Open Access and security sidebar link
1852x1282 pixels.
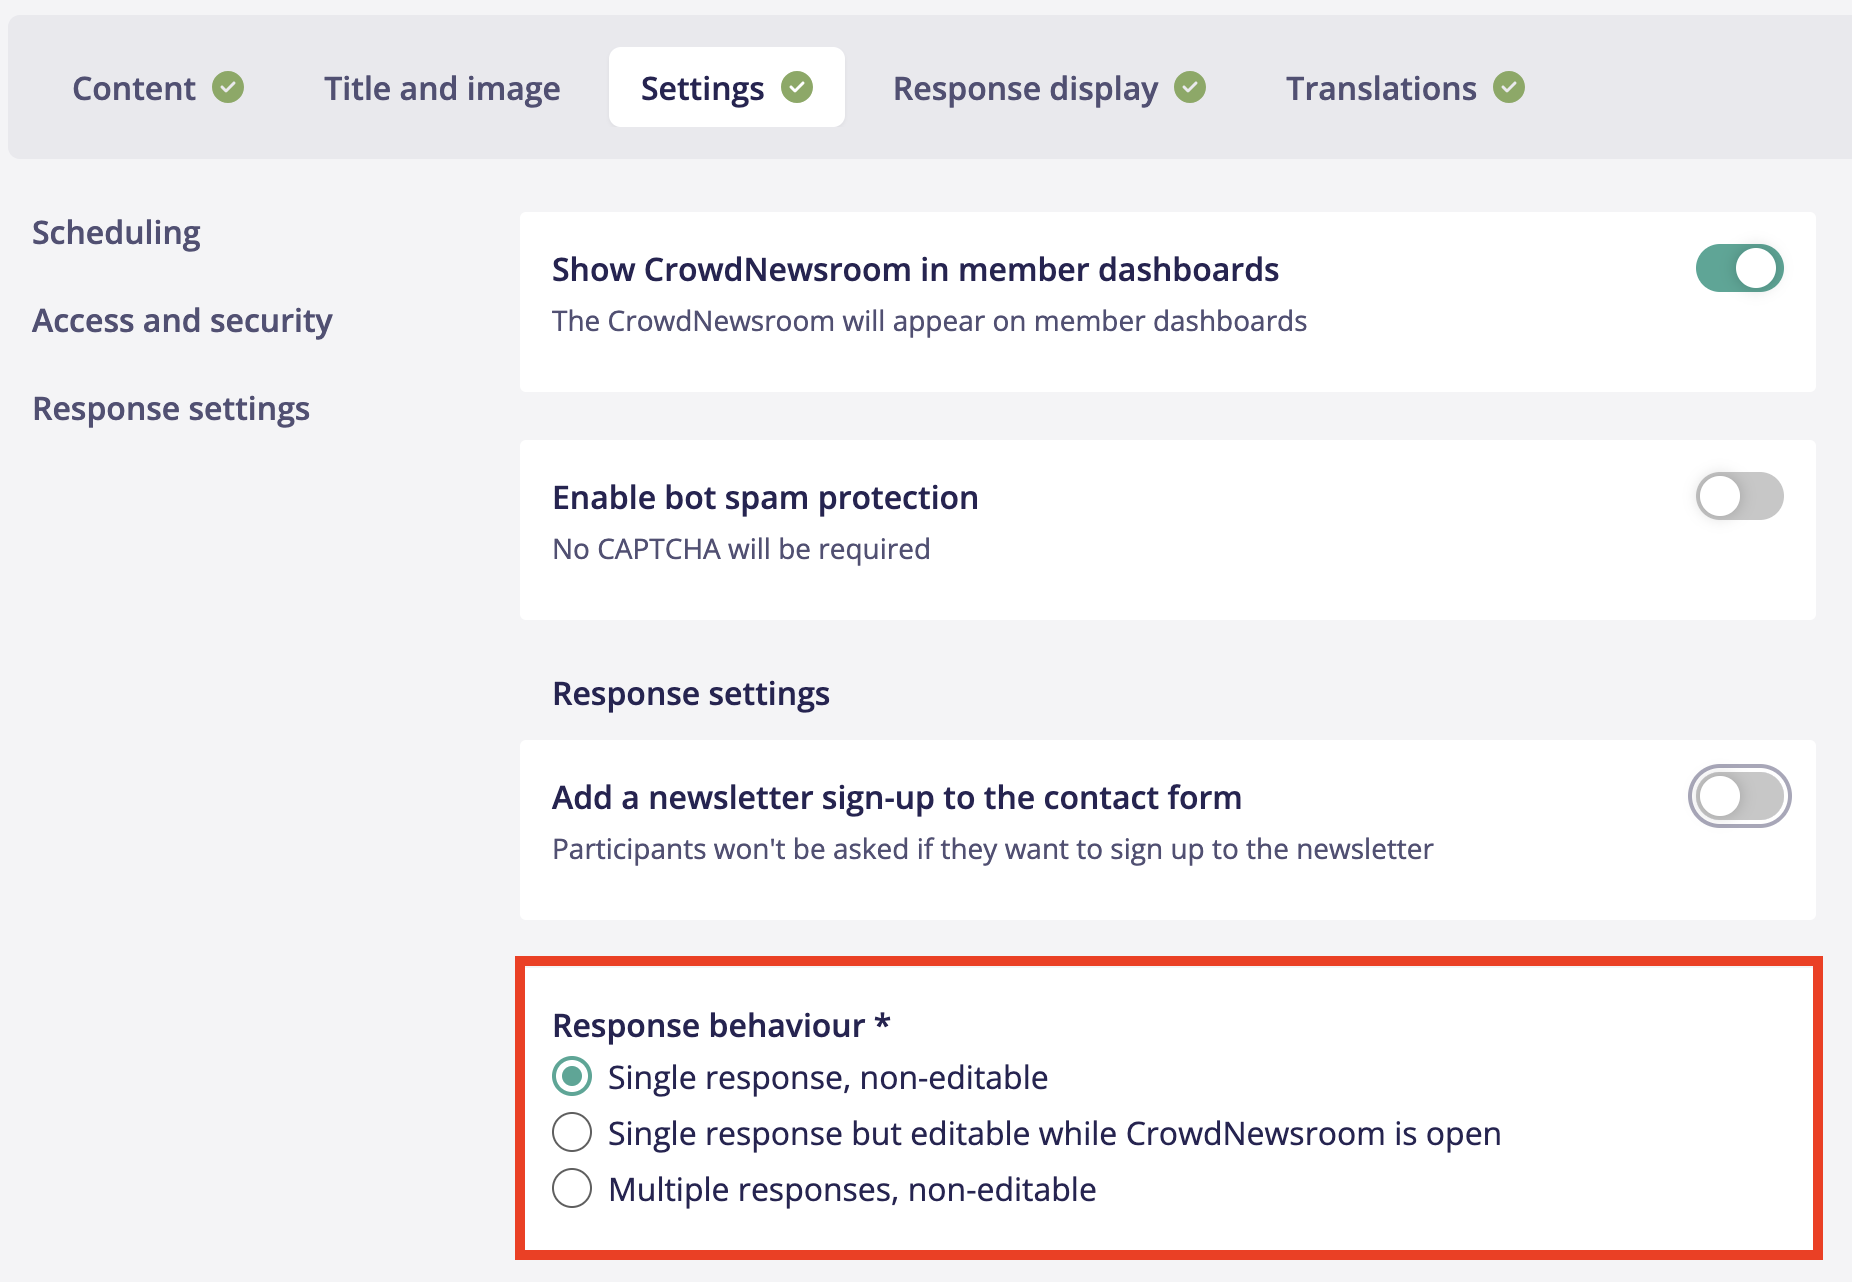pyautogui.click(x=182, y=320)
